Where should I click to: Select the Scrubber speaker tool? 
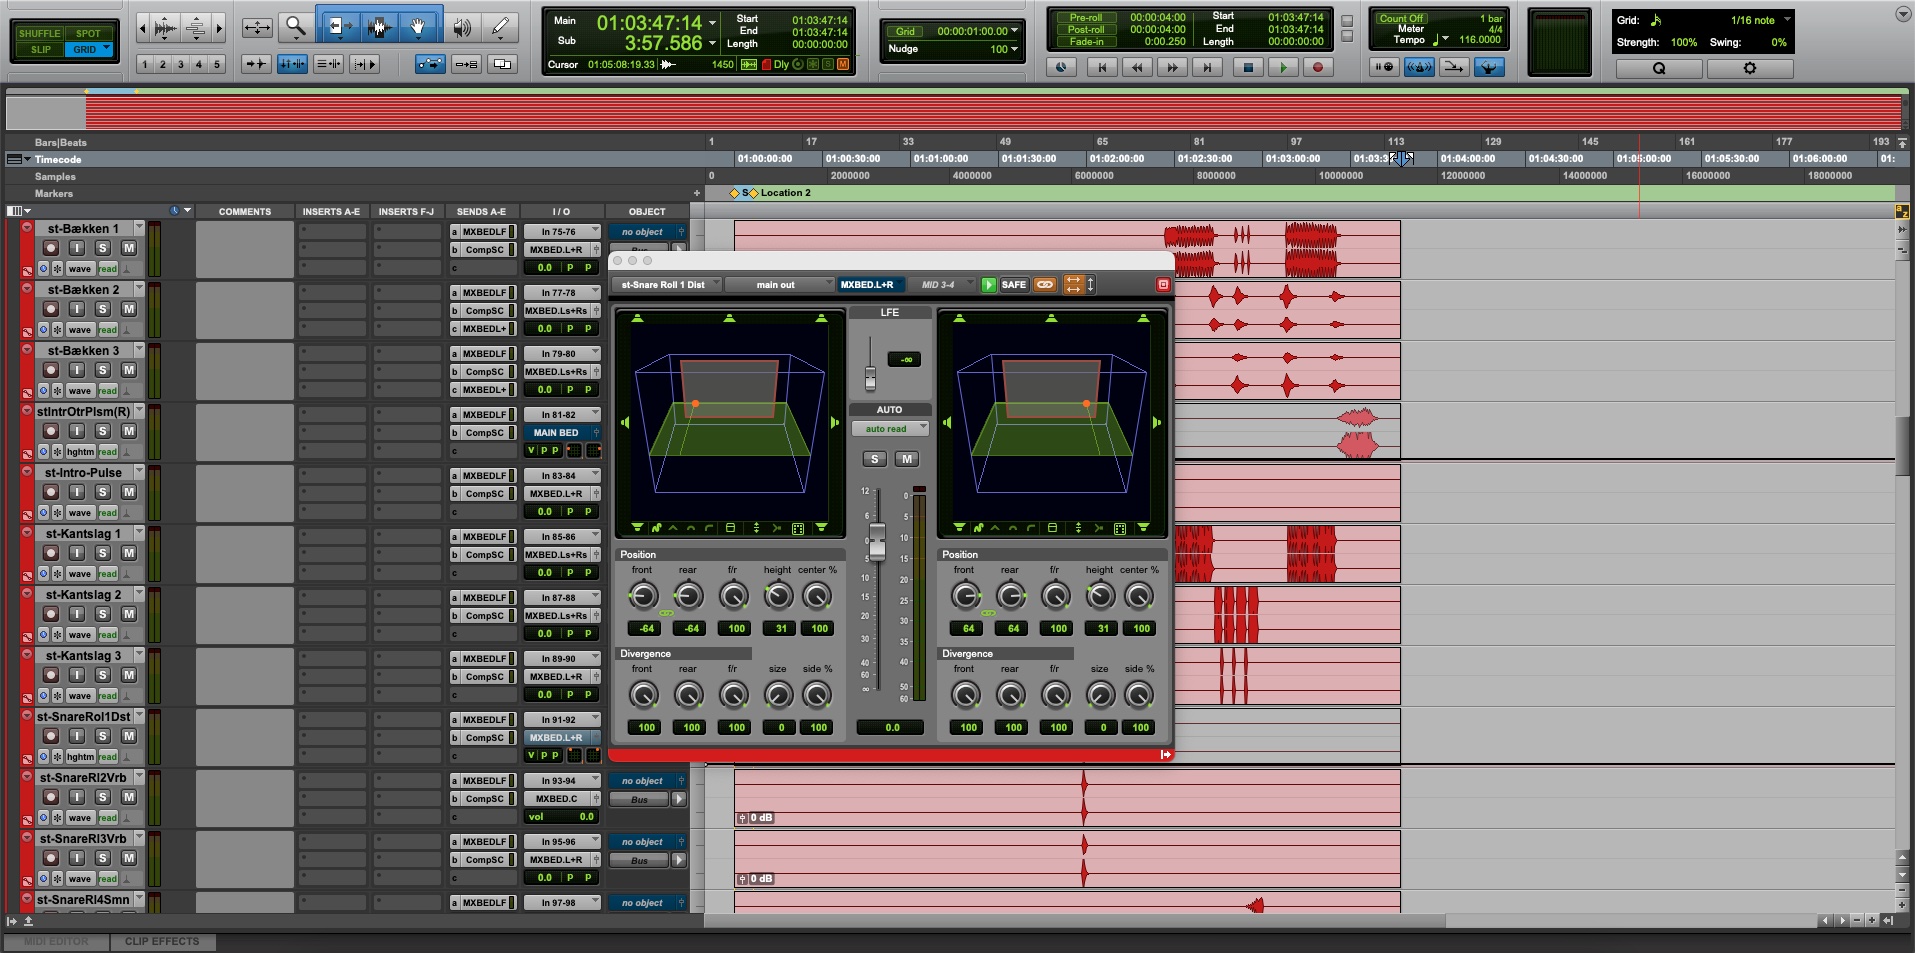click(x=461, y=27)
